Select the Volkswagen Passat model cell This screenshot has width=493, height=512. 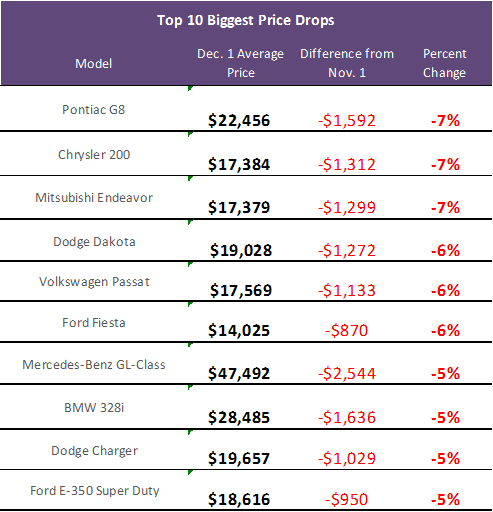(94, 282)
